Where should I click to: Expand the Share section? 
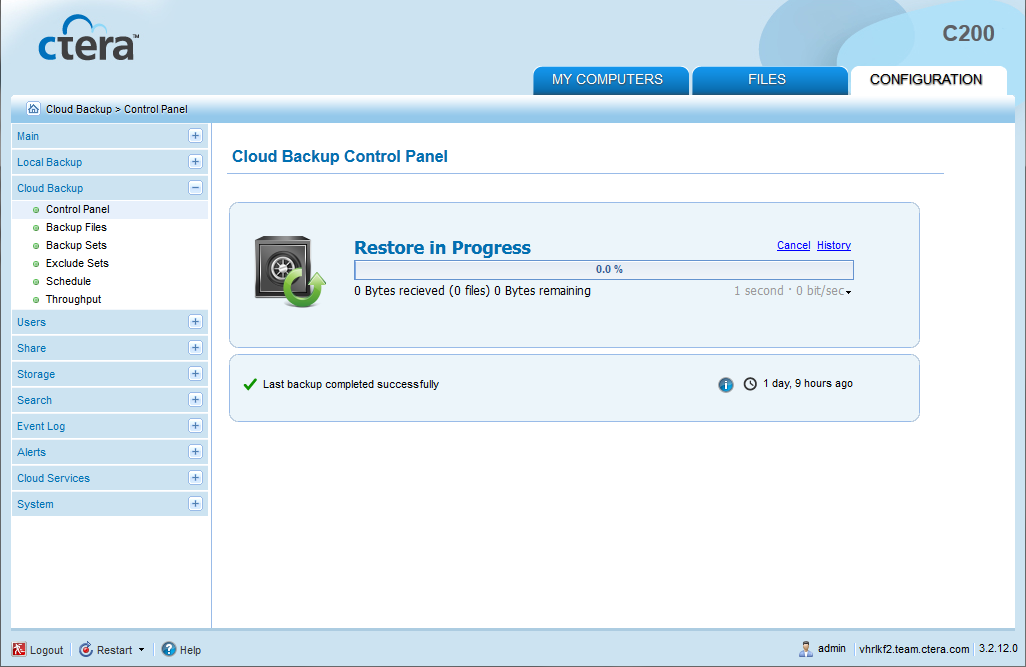pos(195,348)
